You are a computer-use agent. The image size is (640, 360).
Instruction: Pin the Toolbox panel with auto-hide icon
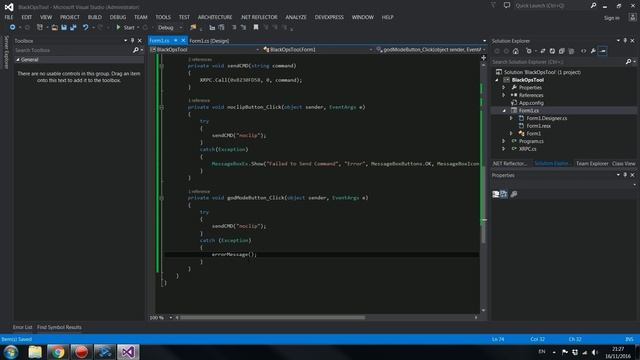click(132, 40)
